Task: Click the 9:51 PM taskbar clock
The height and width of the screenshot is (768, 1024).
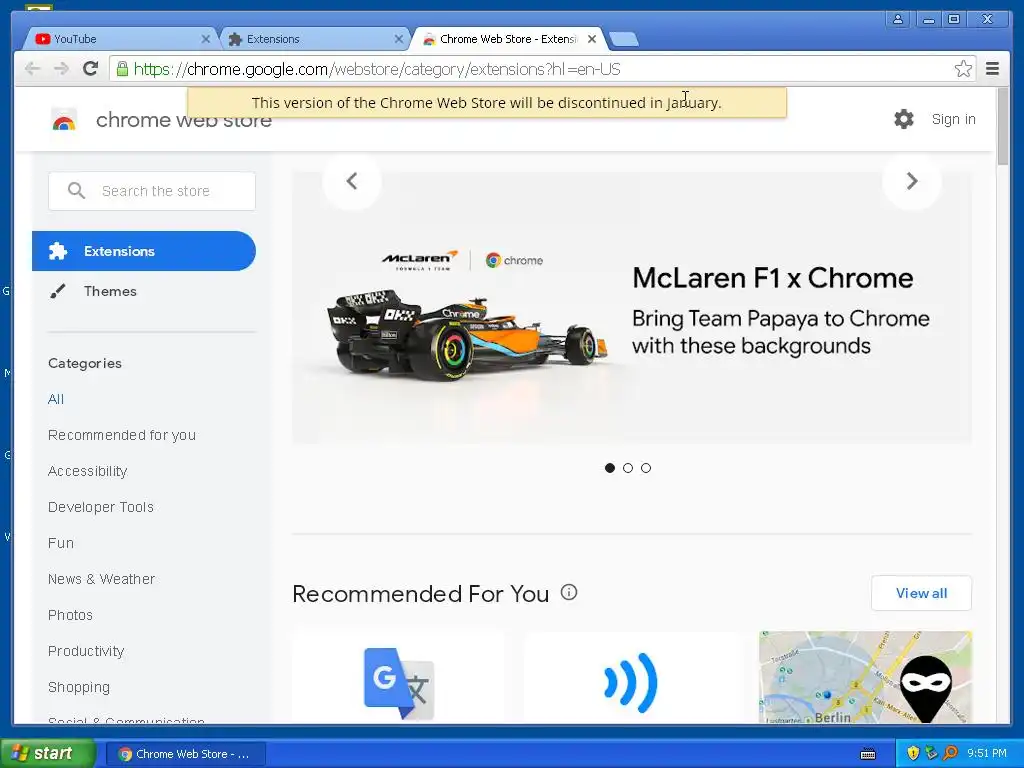Action: point(987,753)
